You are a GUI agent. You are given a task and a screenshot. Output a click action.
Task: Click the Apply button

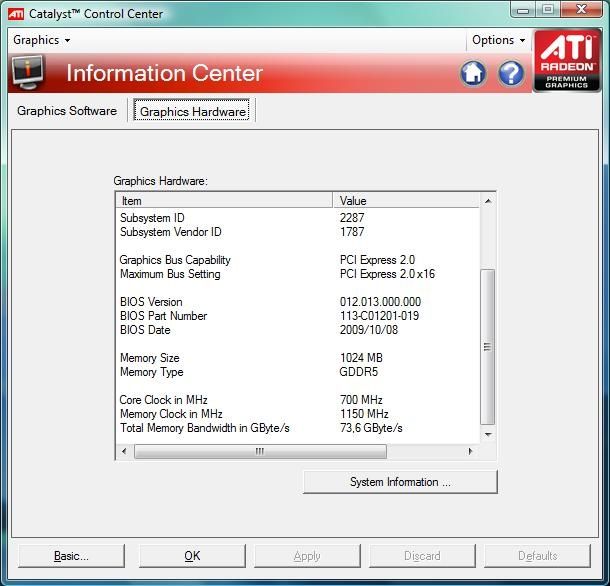[x=307, y=556]
